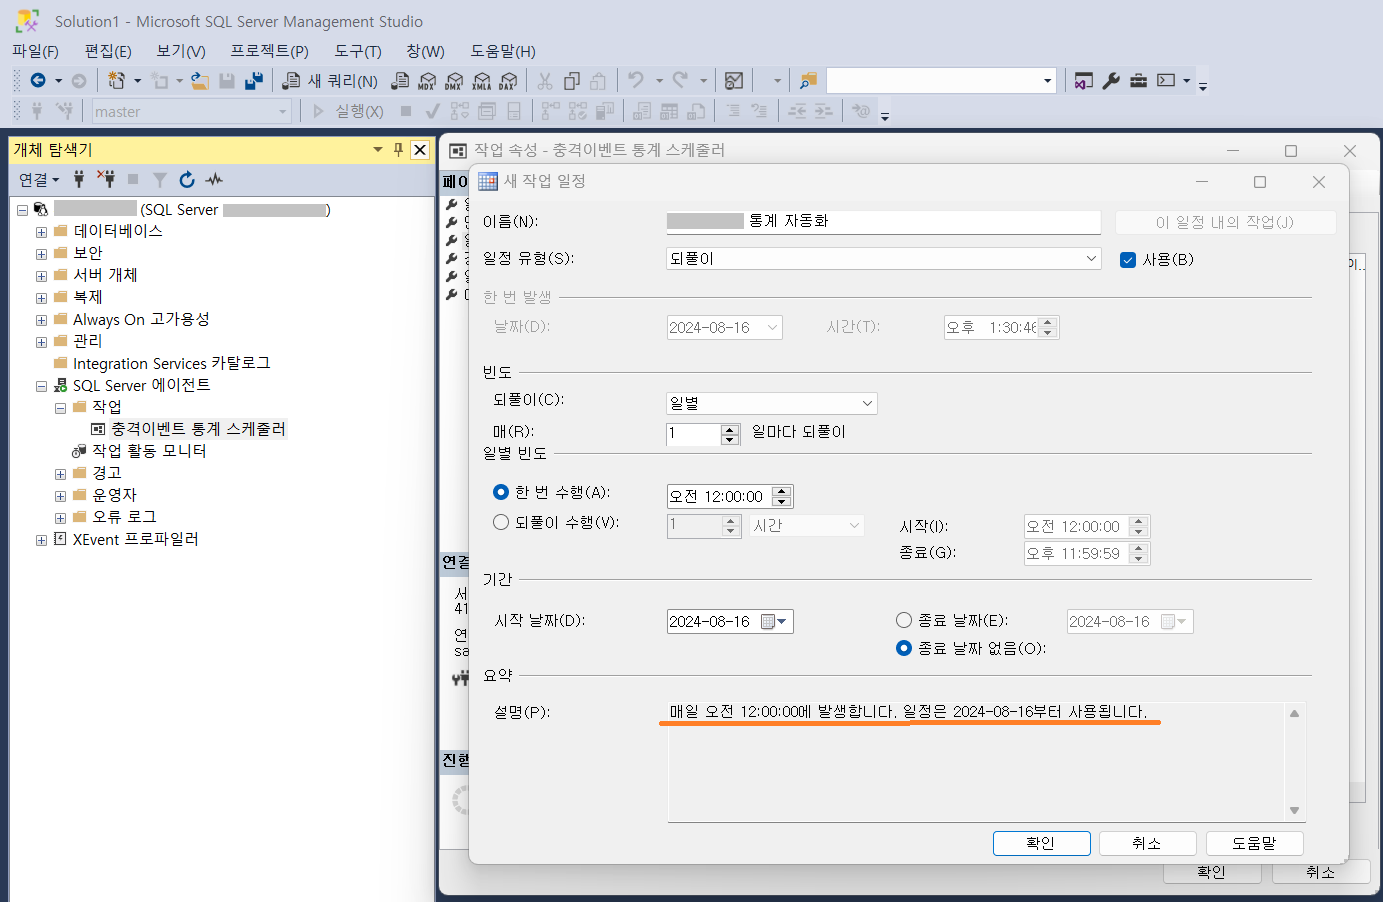Click Connect Object Explorer plug icon
The height and width of the screenshot is (902, 1383).
(78, 179)
